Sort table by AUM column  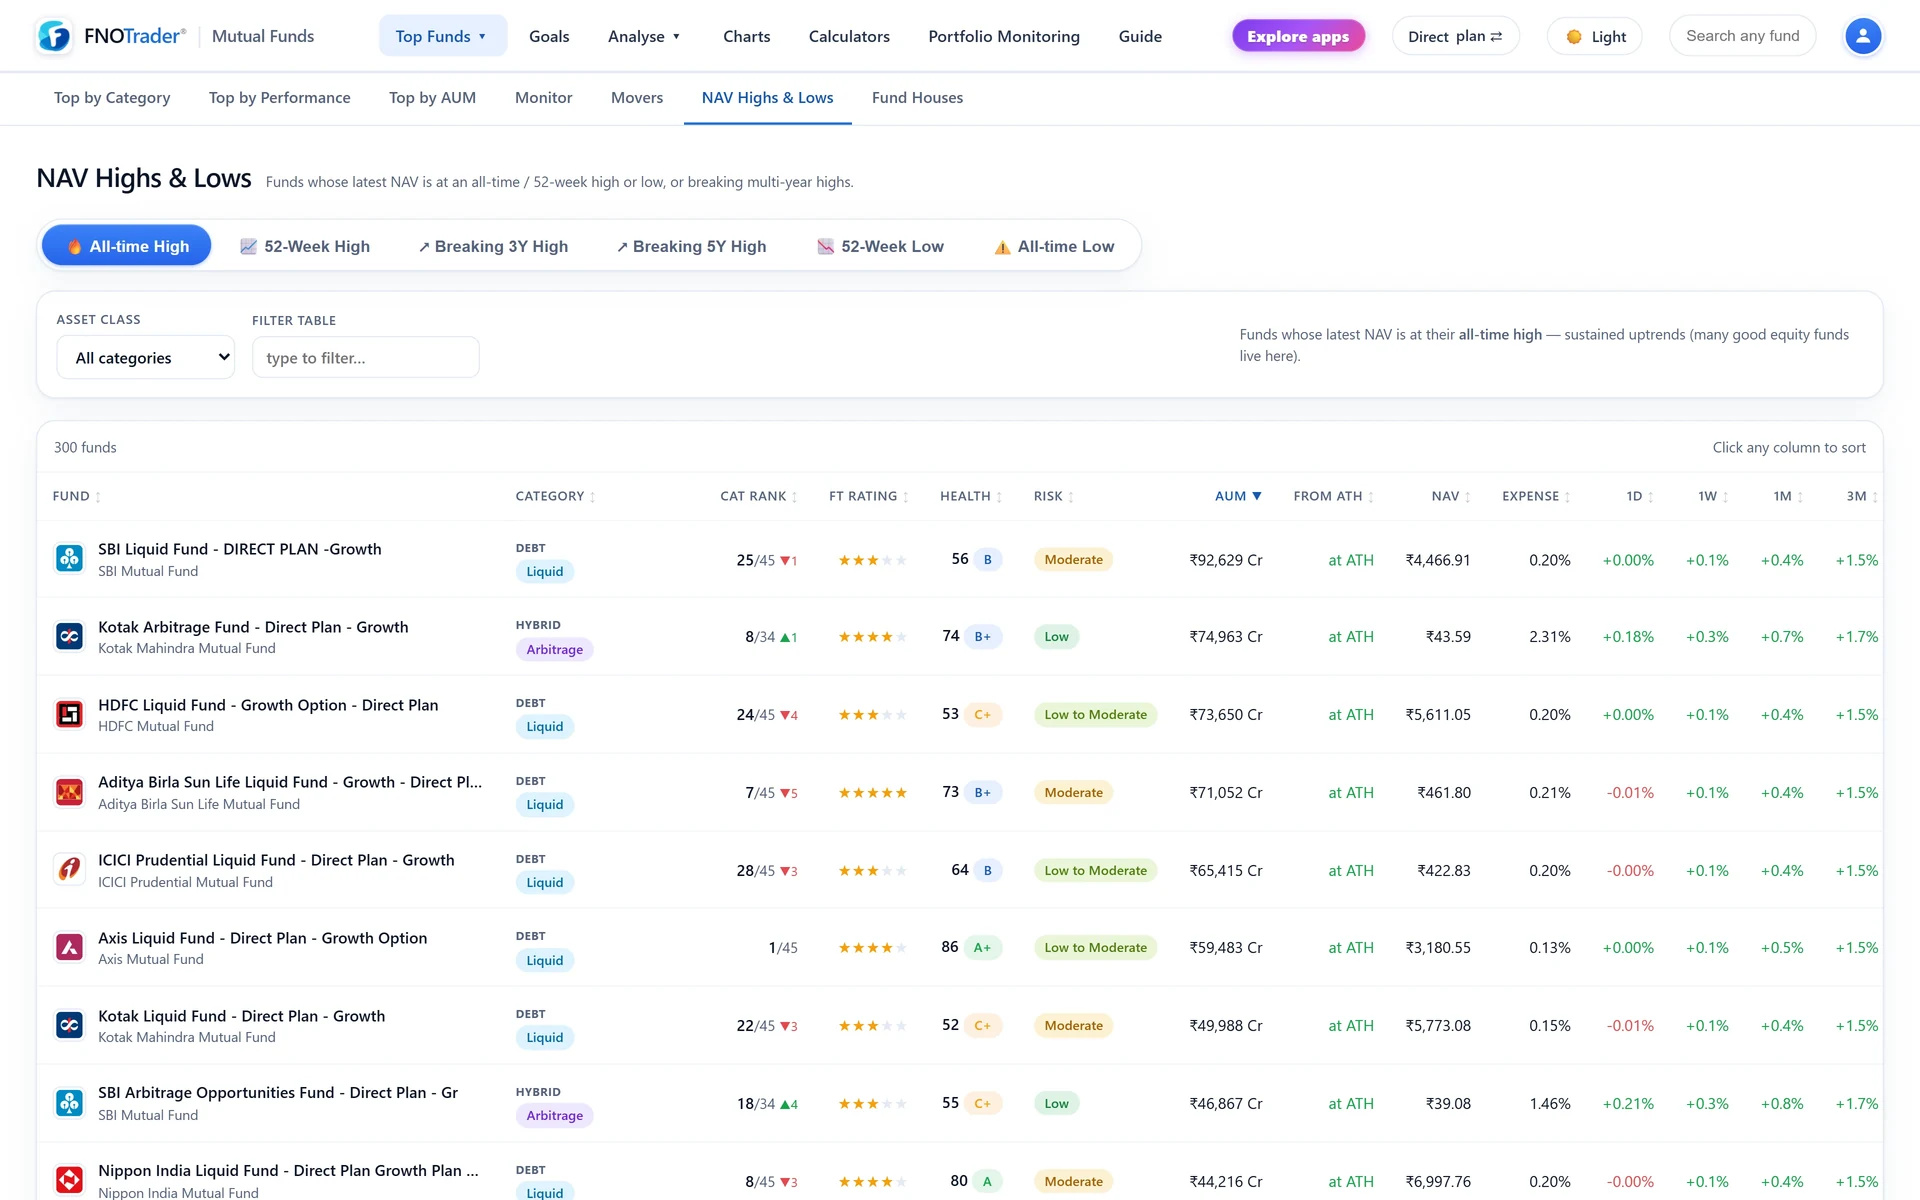click(x=1238, y=496)
